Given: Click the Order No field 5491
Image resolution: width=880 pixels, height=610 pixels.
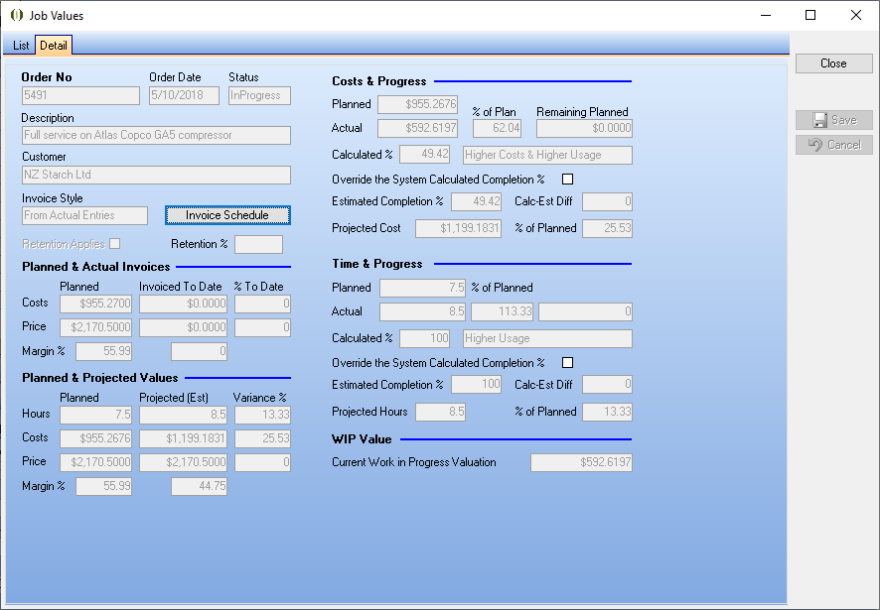Looking at the screenshot, I should [x=81, y=95].
